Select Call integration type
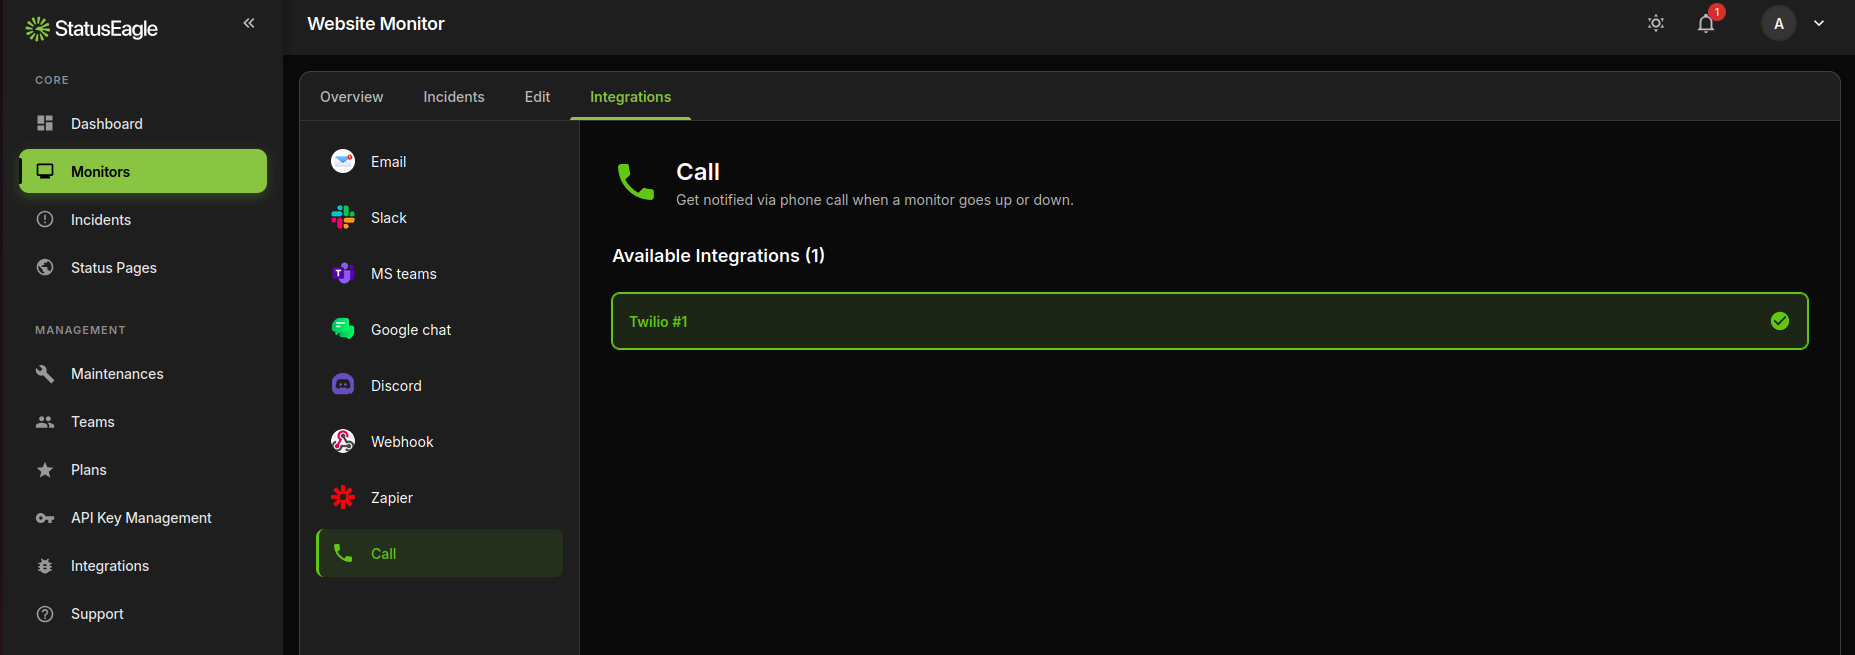Viewport: 1855px width, 655px height. coord(439,553)
